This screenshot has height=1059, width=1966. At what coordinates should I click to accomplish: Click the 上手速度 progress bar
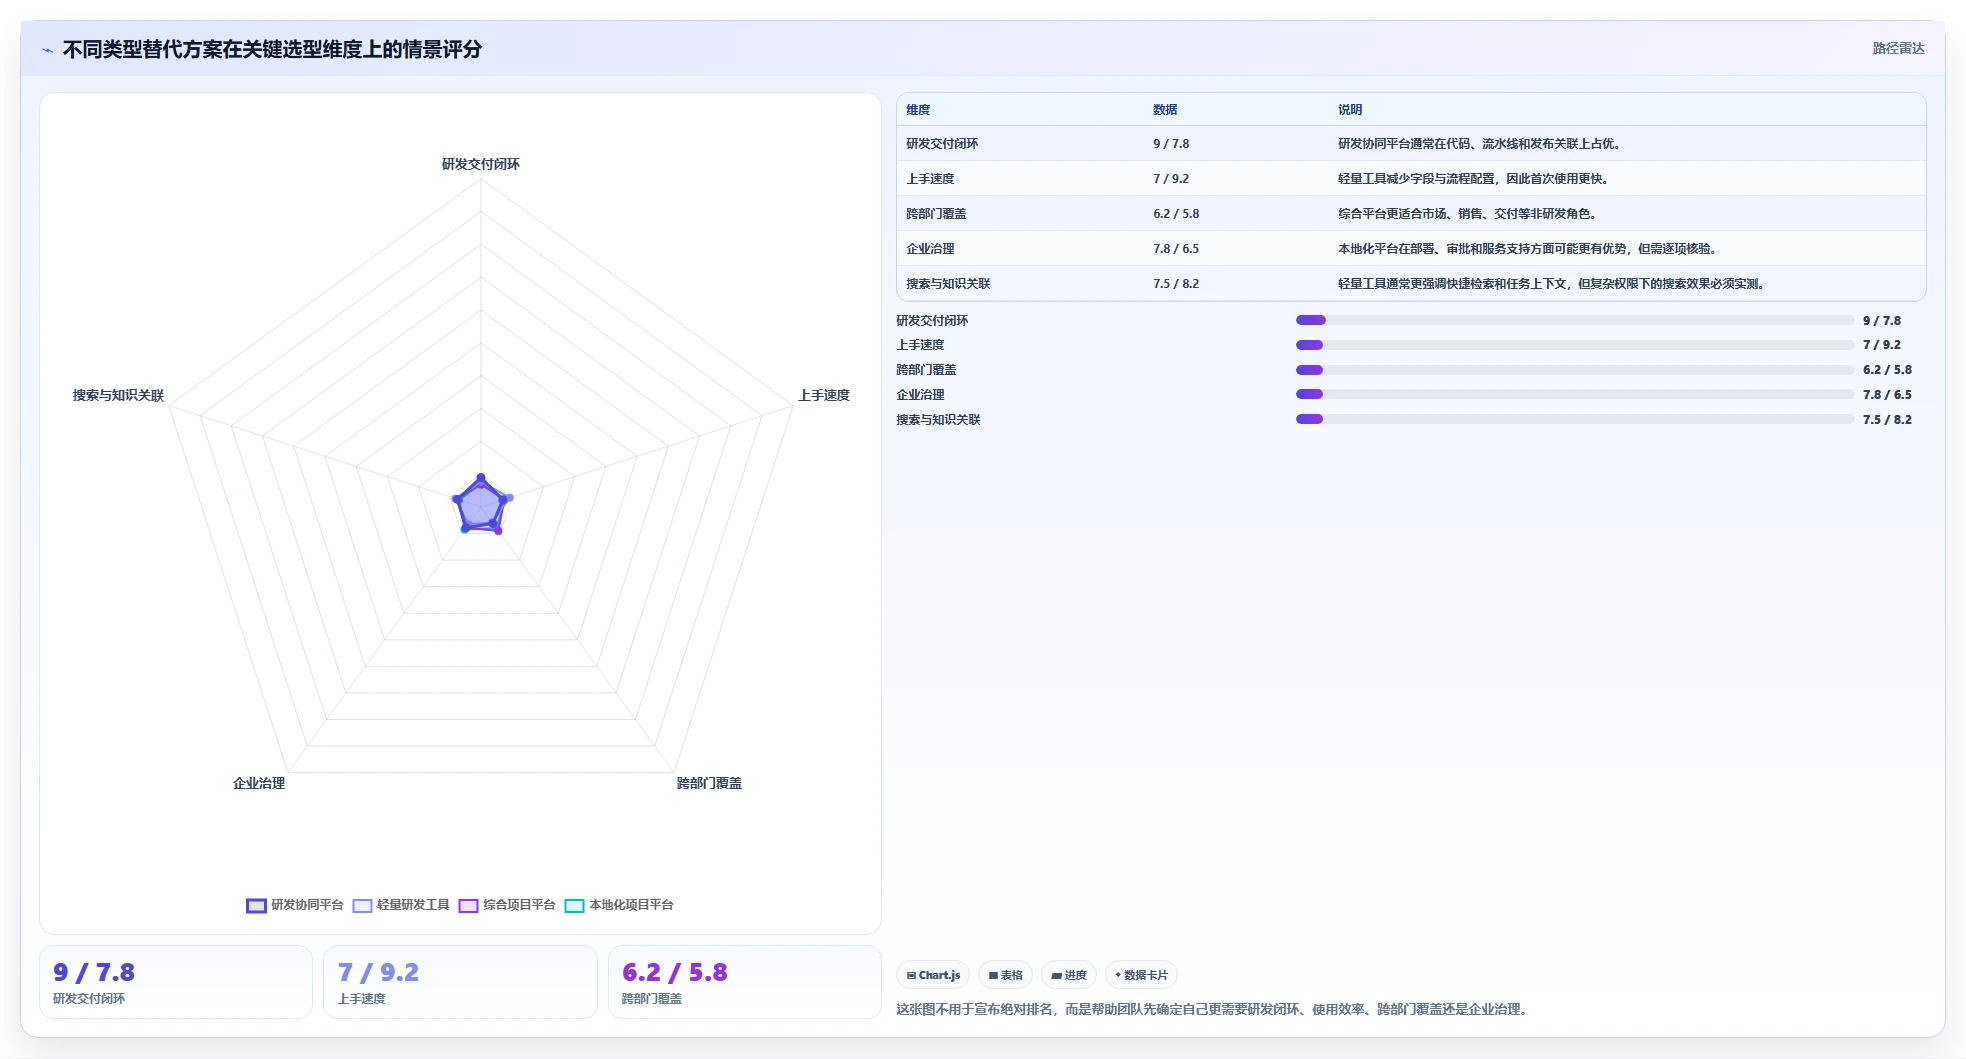pyautogui.click(x=1575, y=345)
